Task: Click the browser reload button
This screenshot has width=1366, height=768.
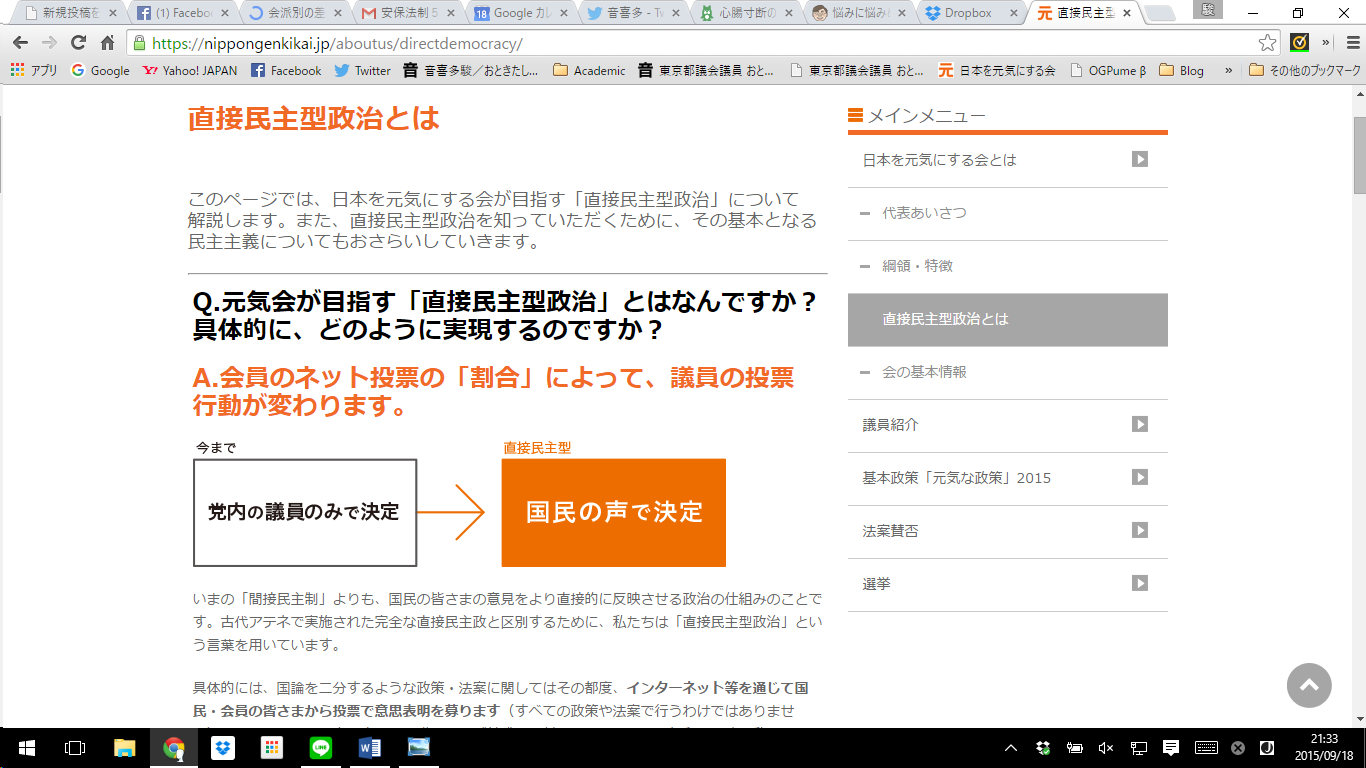Action: (x=78, y=43)
